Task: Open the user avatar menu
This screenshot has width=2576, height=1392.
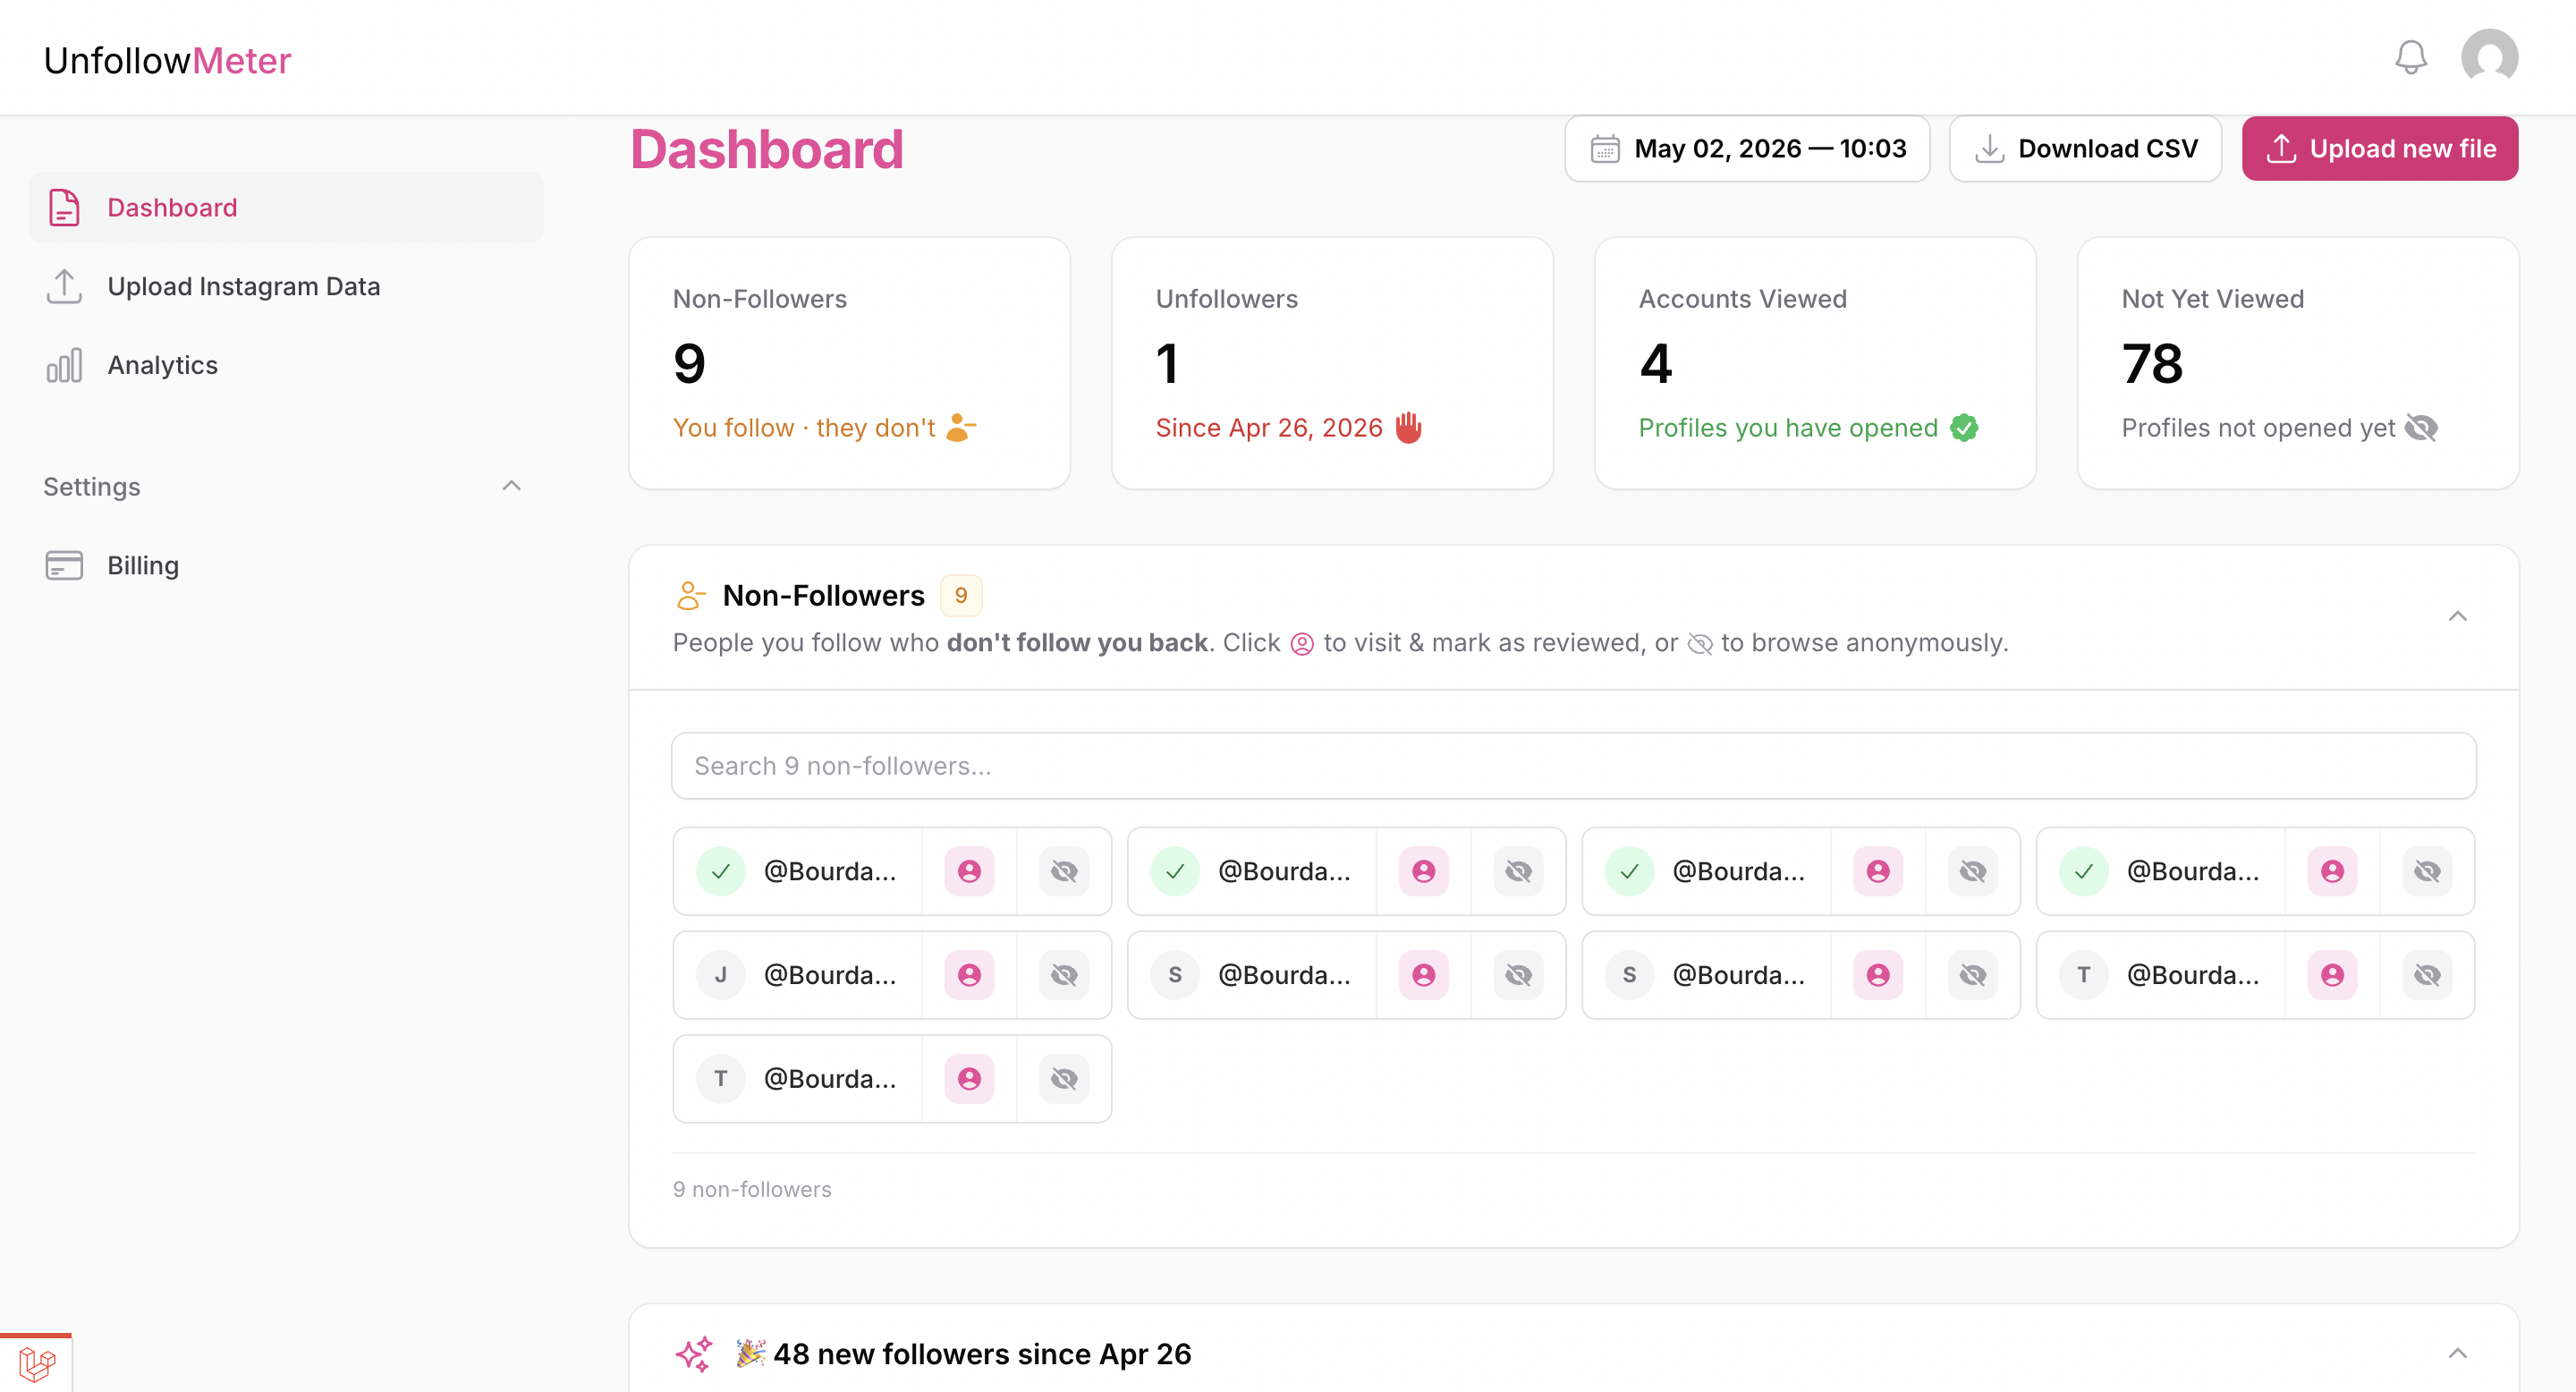Action: (x=2489, y=57)
